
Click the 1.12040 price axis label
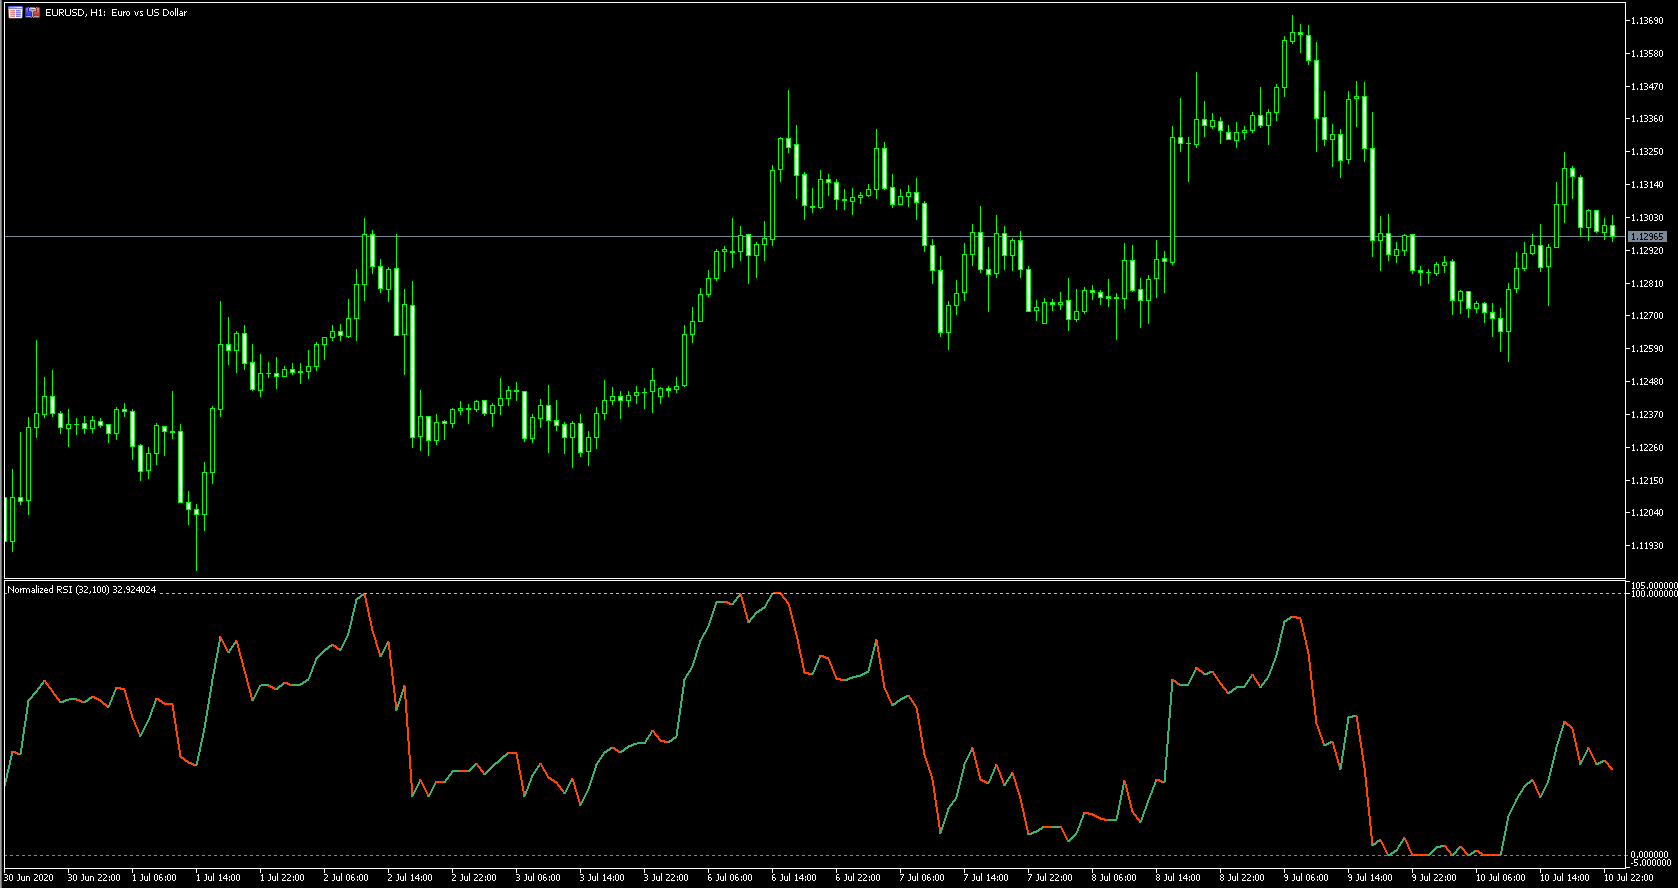tap(1647, 513)
